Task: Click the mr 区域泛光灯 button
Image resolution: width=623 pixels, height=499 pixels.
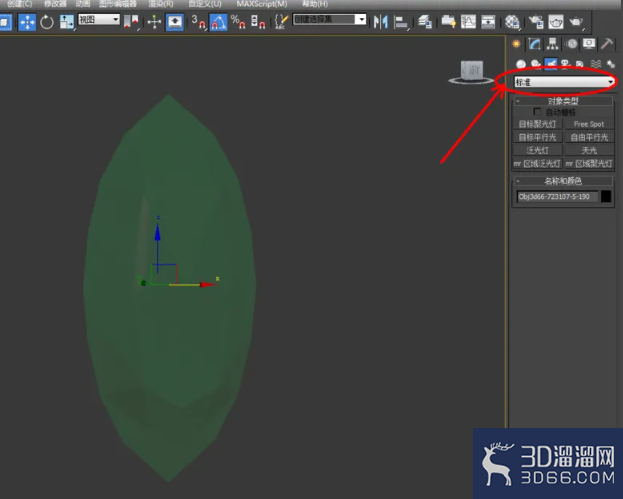Action: 538,163
